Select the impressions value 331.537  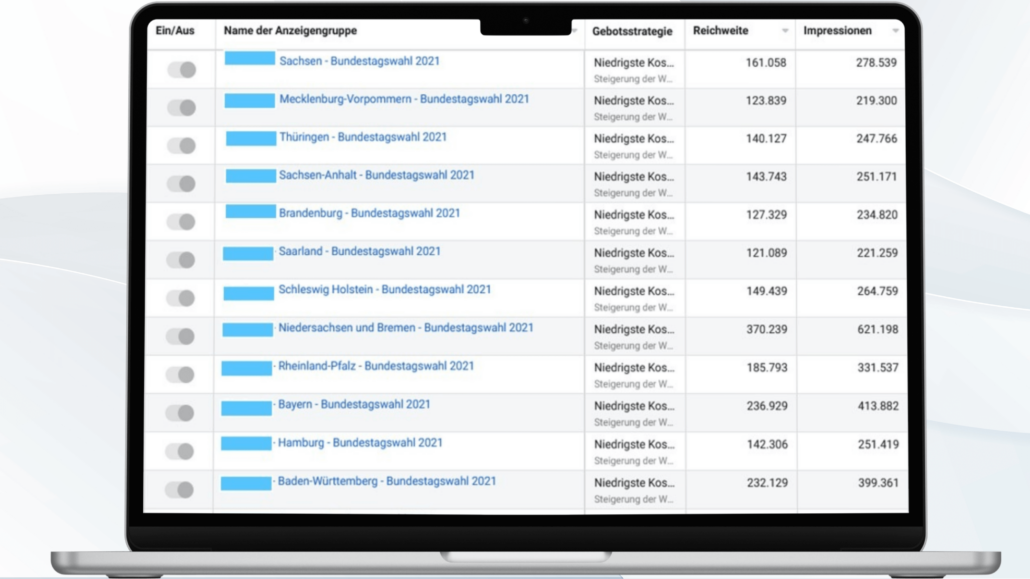point(878,368)
